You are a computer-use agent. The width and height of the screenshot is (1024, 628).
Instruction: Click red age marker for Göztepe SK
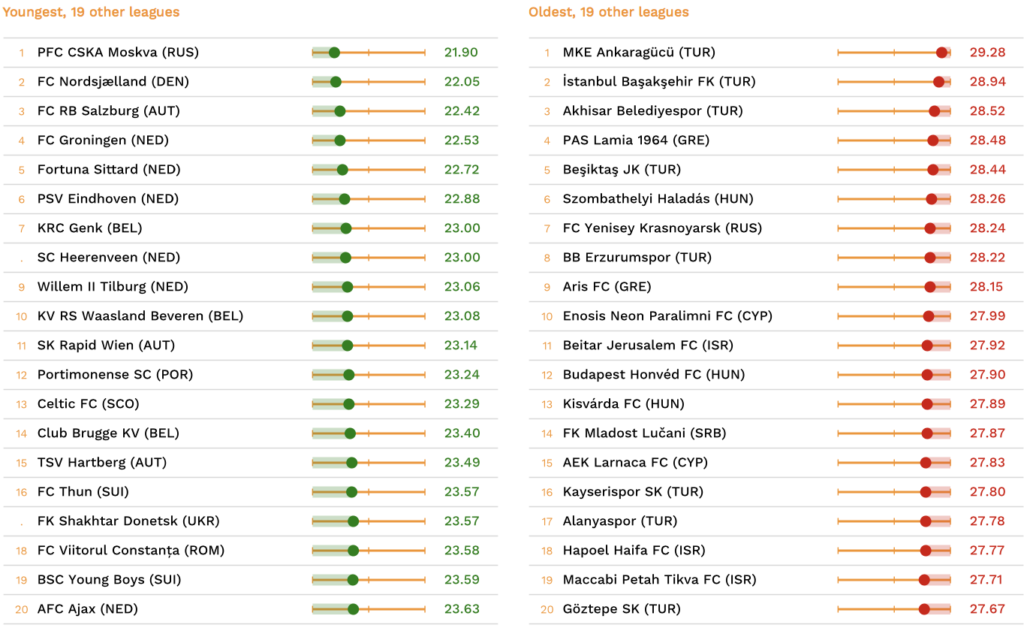point(924,610)
